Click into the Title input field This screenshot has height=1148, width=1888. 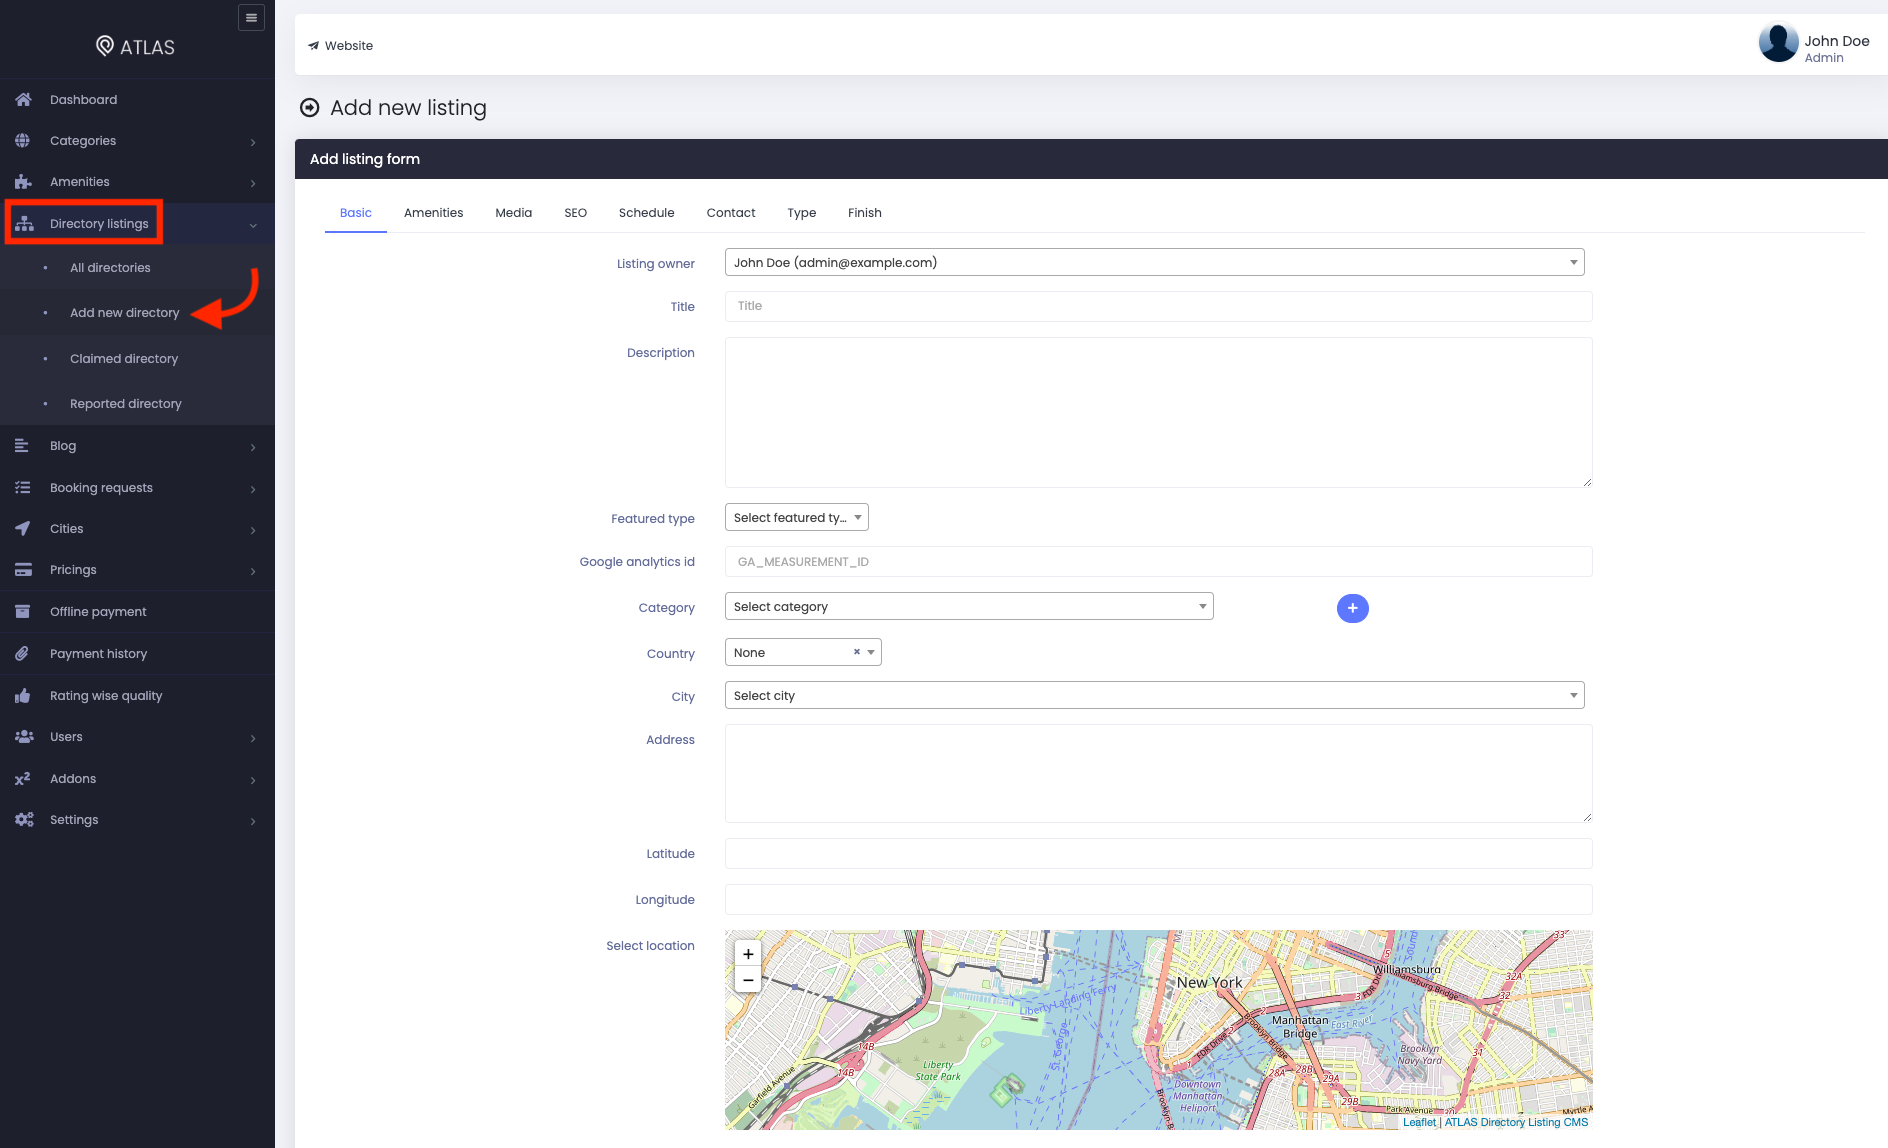[1158, 306]
